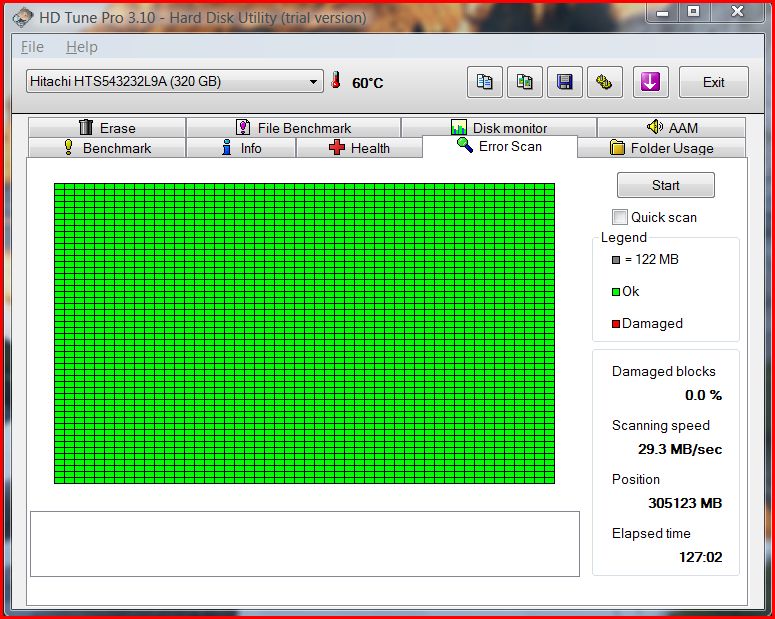Open the options gear toolbar icon
This screenshot has height=619, width=775.
pos(604,82)
